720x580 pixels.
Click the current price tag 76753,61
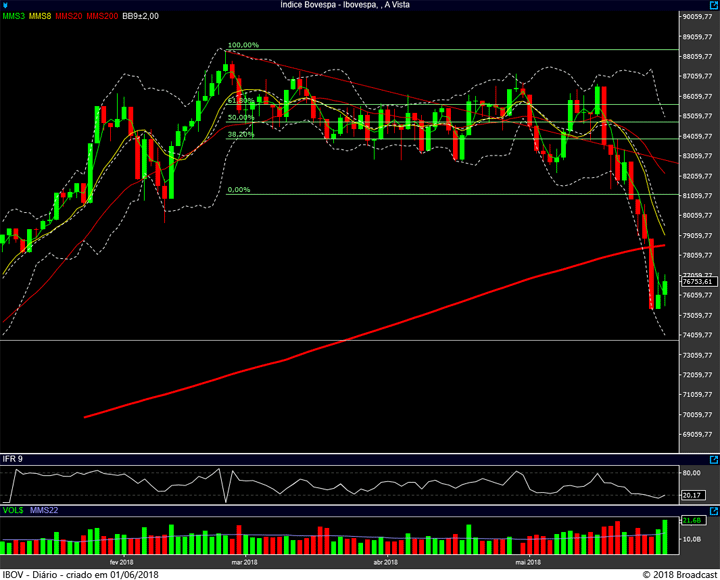coord(698,282)
